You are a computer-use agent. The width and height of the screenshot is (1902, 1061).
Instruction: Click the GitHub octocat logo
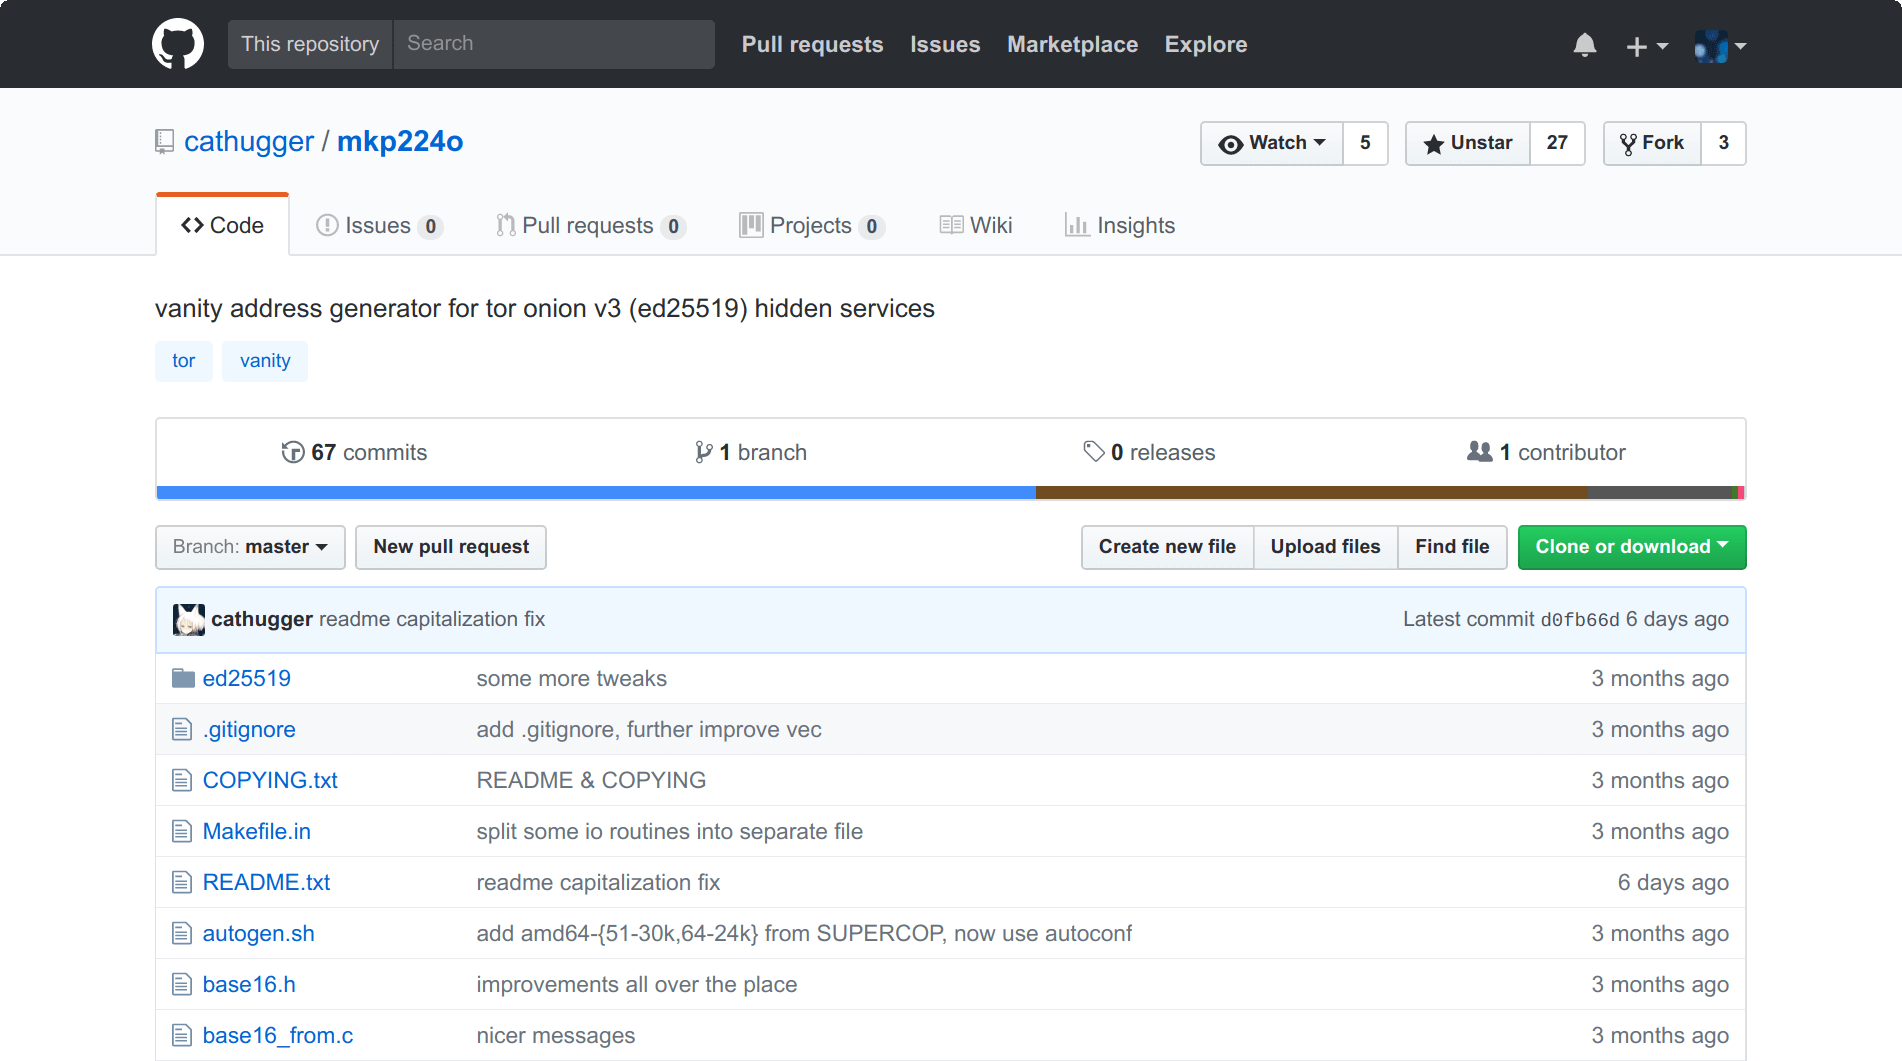pyautogui.click(x=178, y=43)
